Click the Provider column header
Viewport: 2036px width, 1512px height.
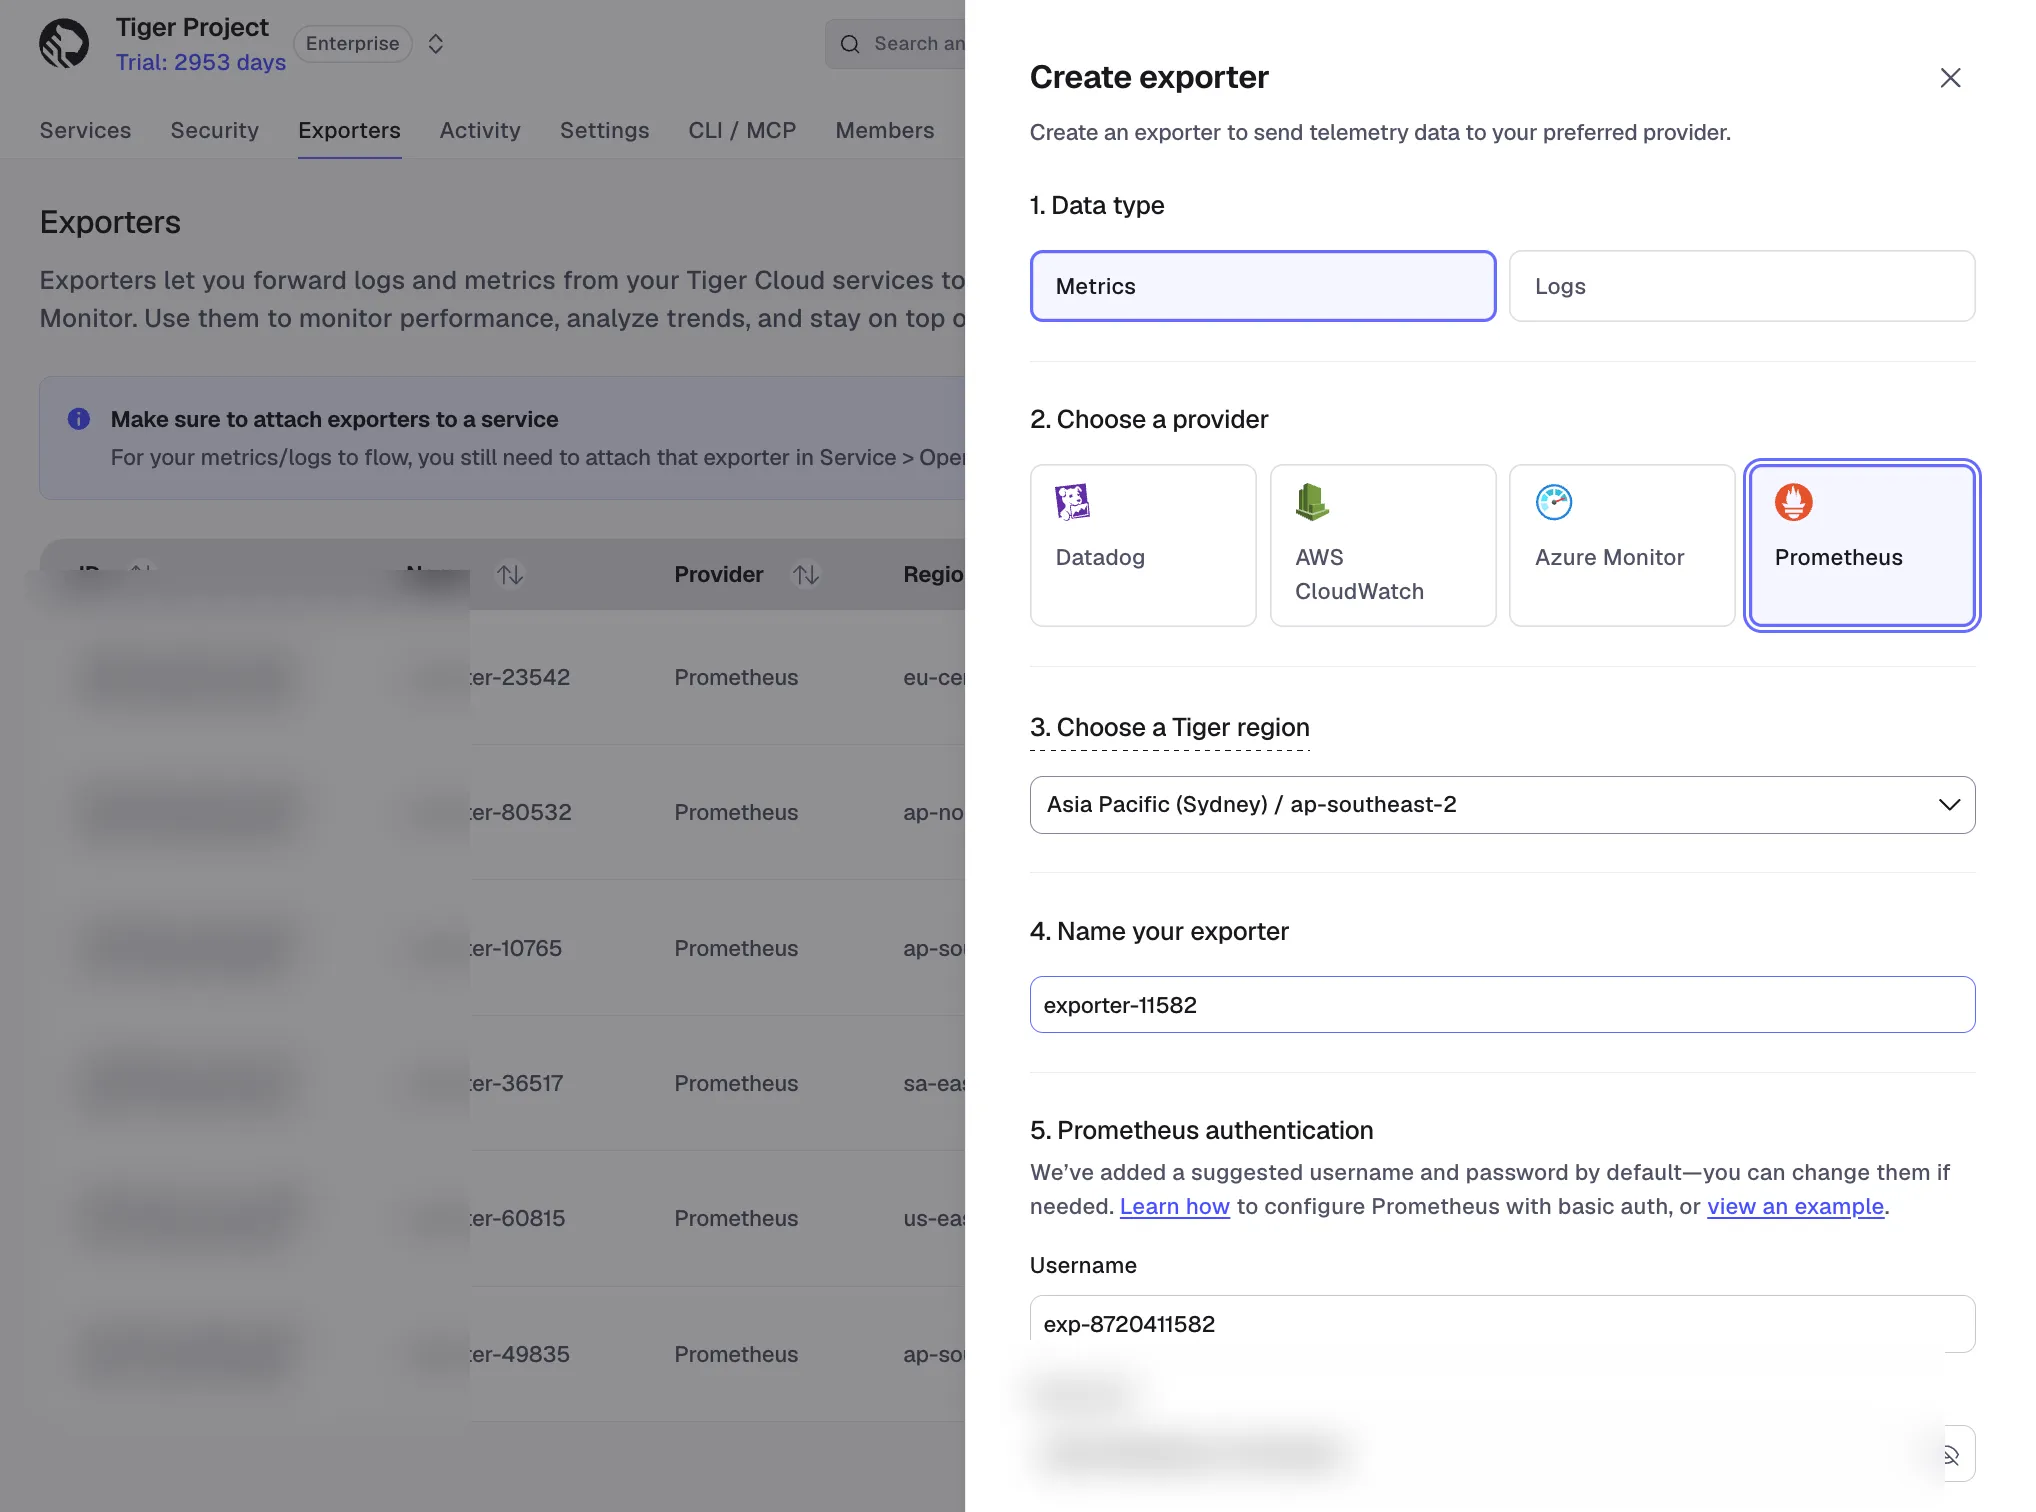[718, 575]
